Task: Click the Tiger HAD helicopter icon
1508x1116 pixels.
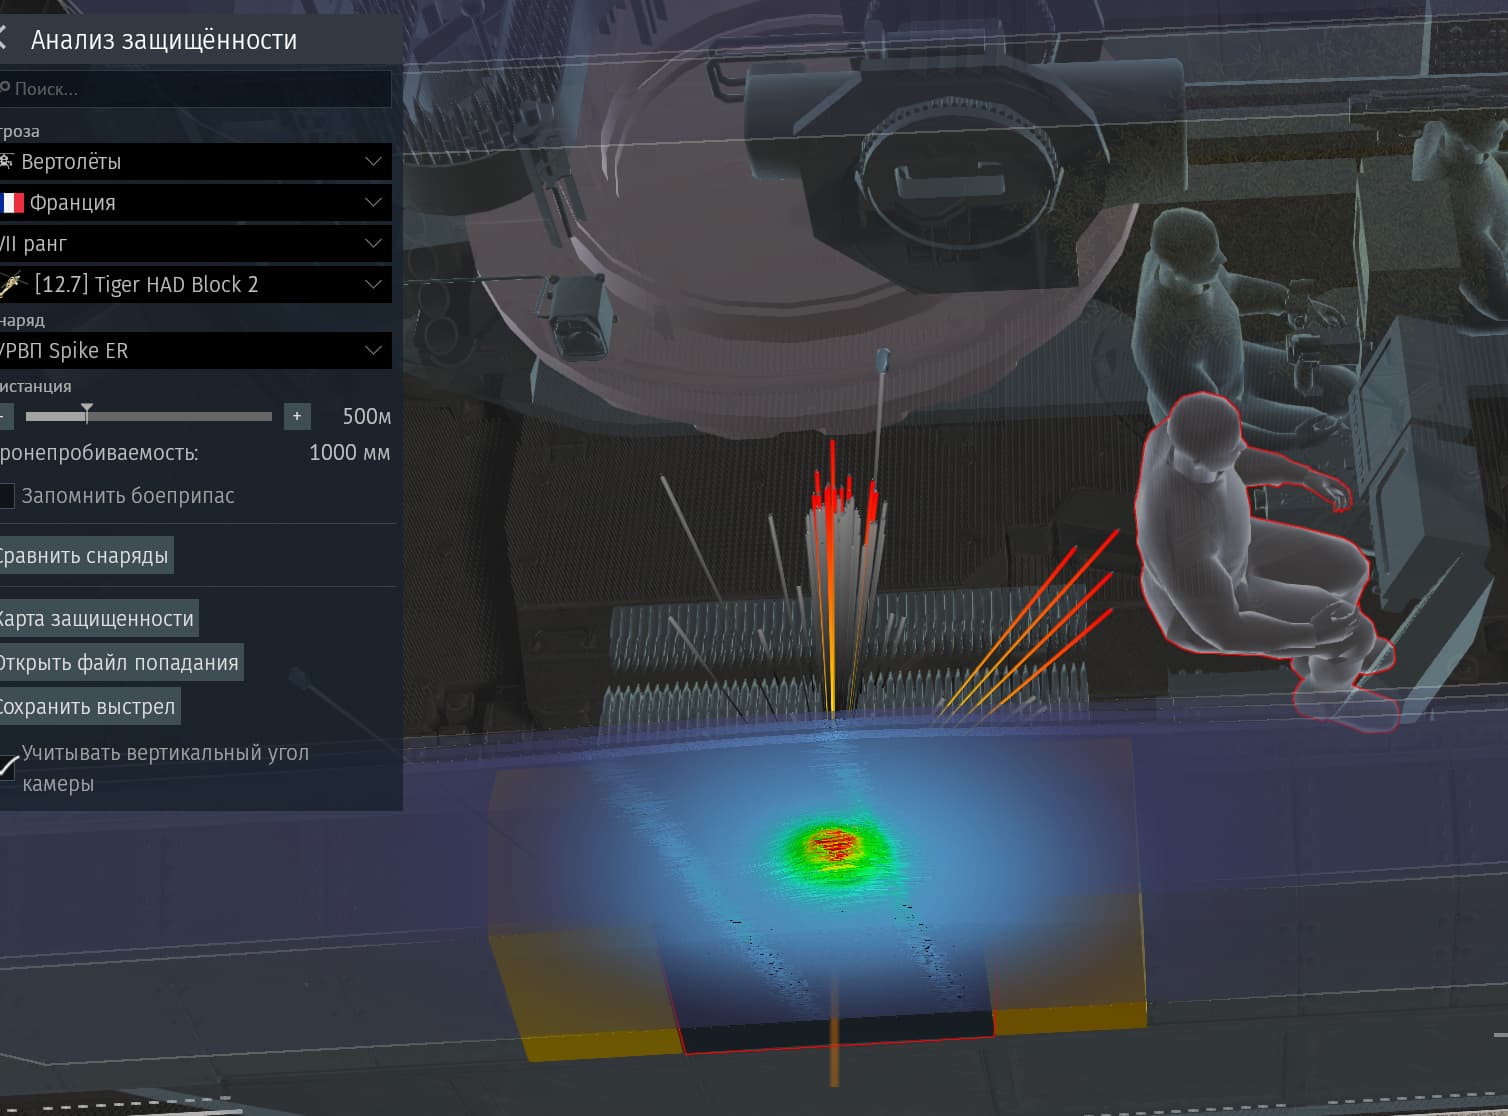Action: click(x=12, y=285)
